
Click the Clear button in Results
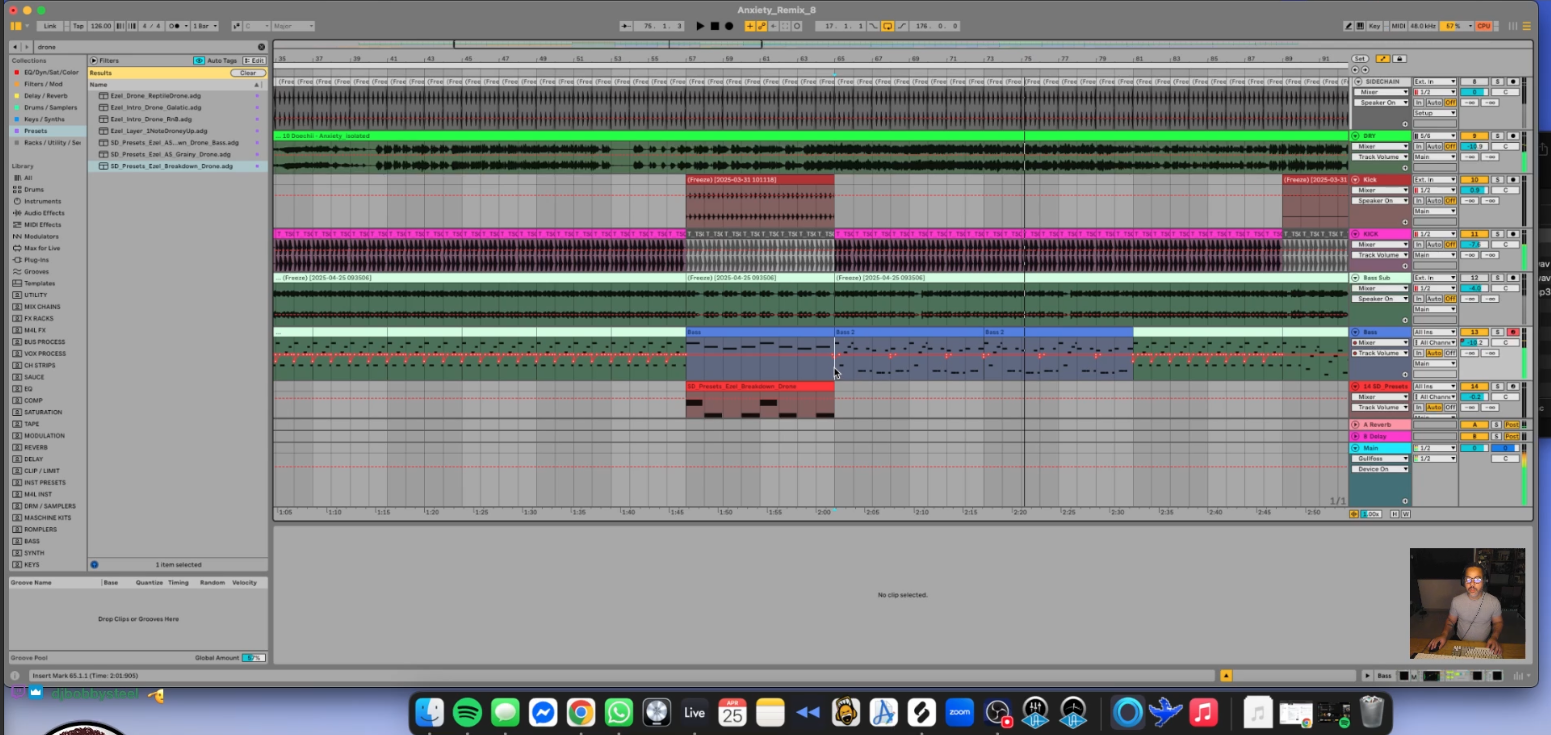click(x=247, y=73)
